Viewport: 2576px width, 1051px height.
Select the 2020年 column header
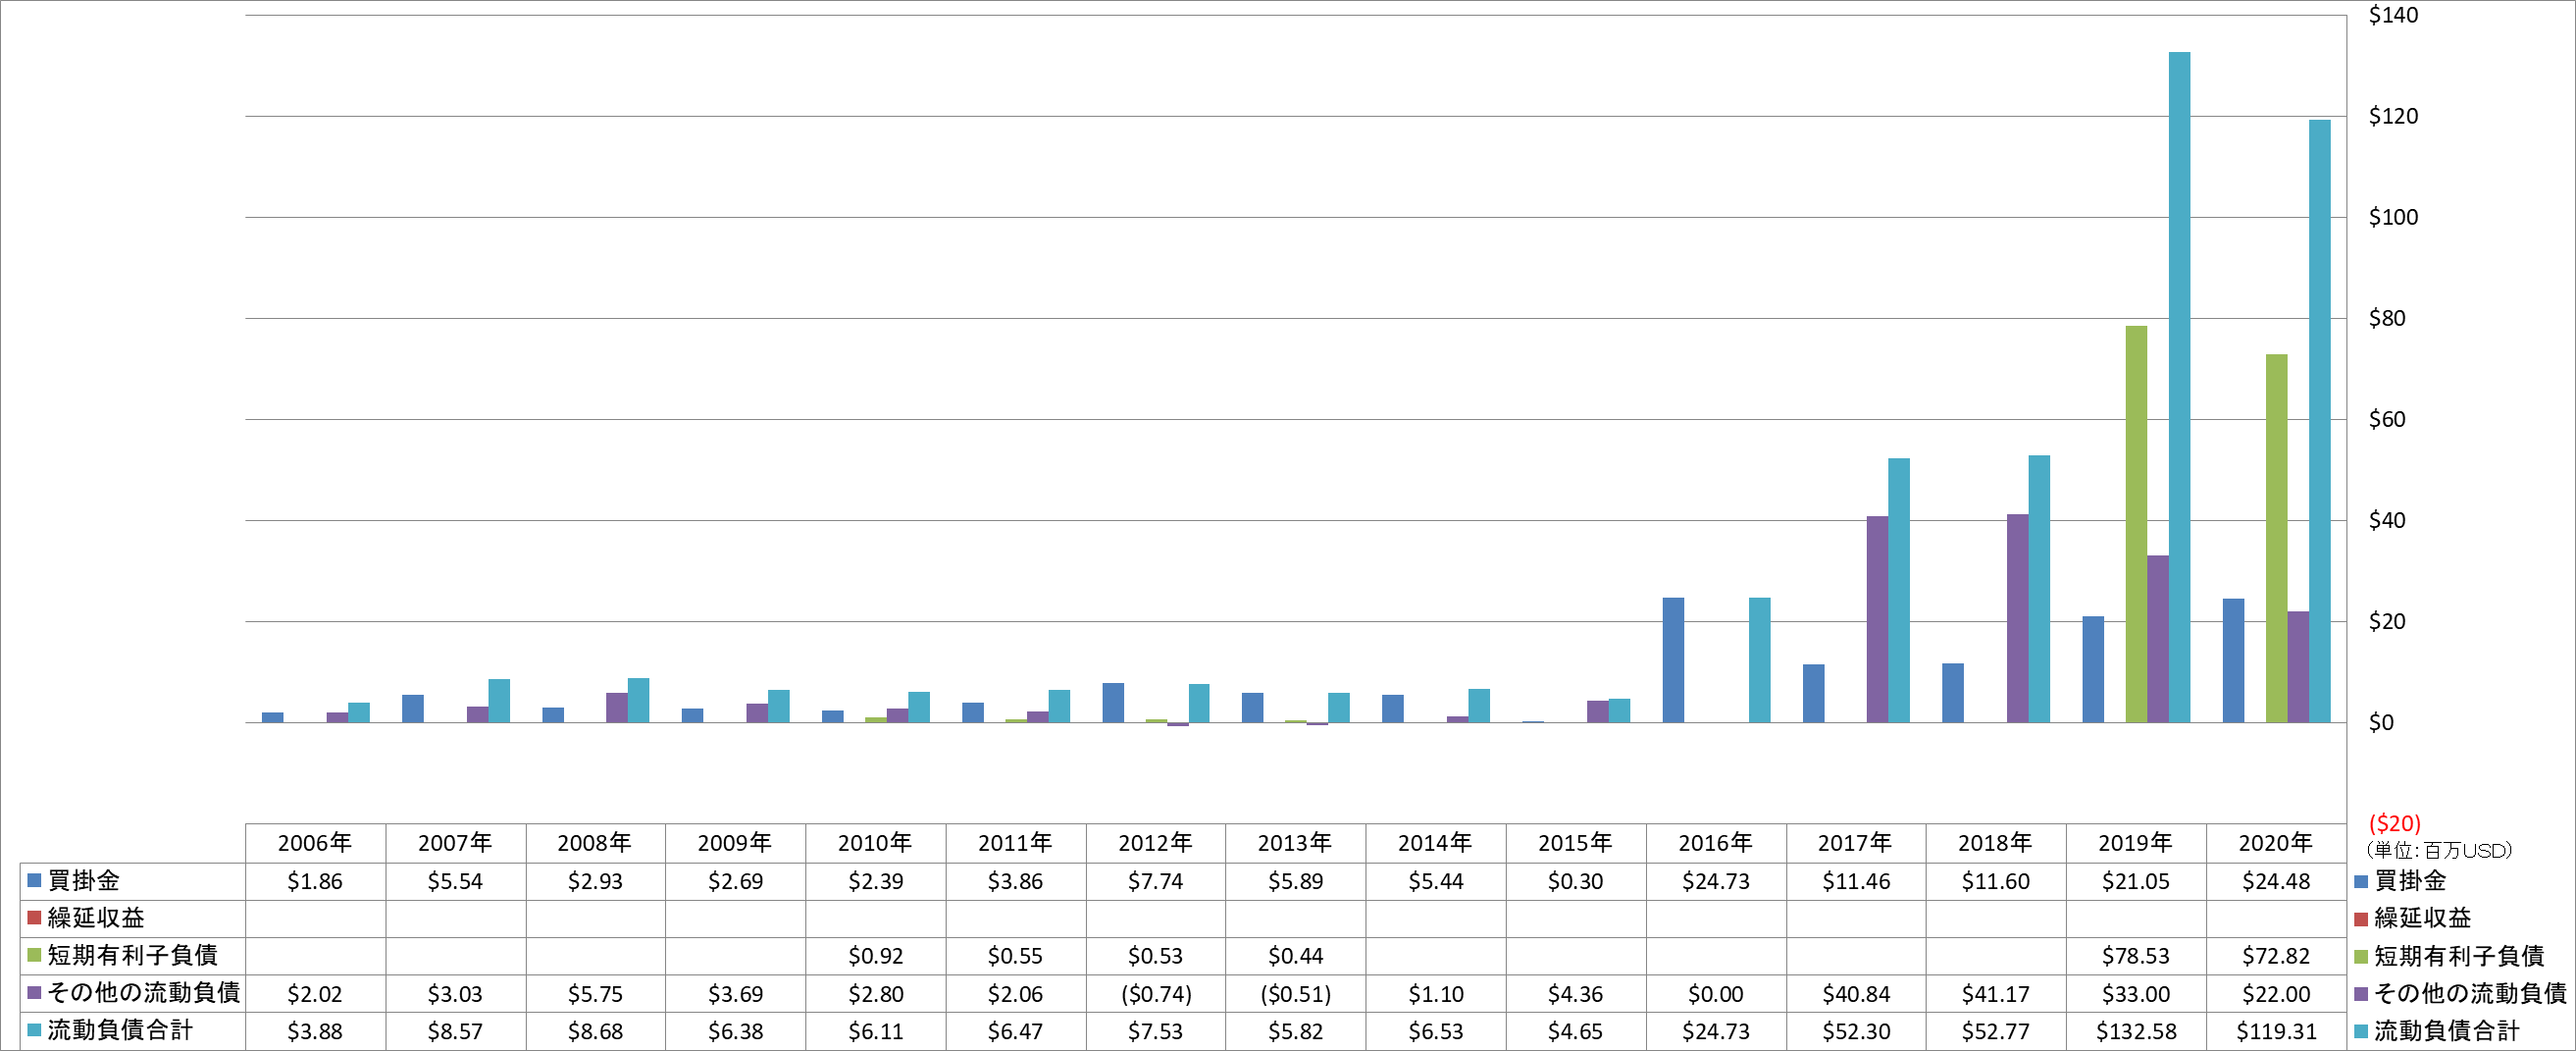[2275, 843]
